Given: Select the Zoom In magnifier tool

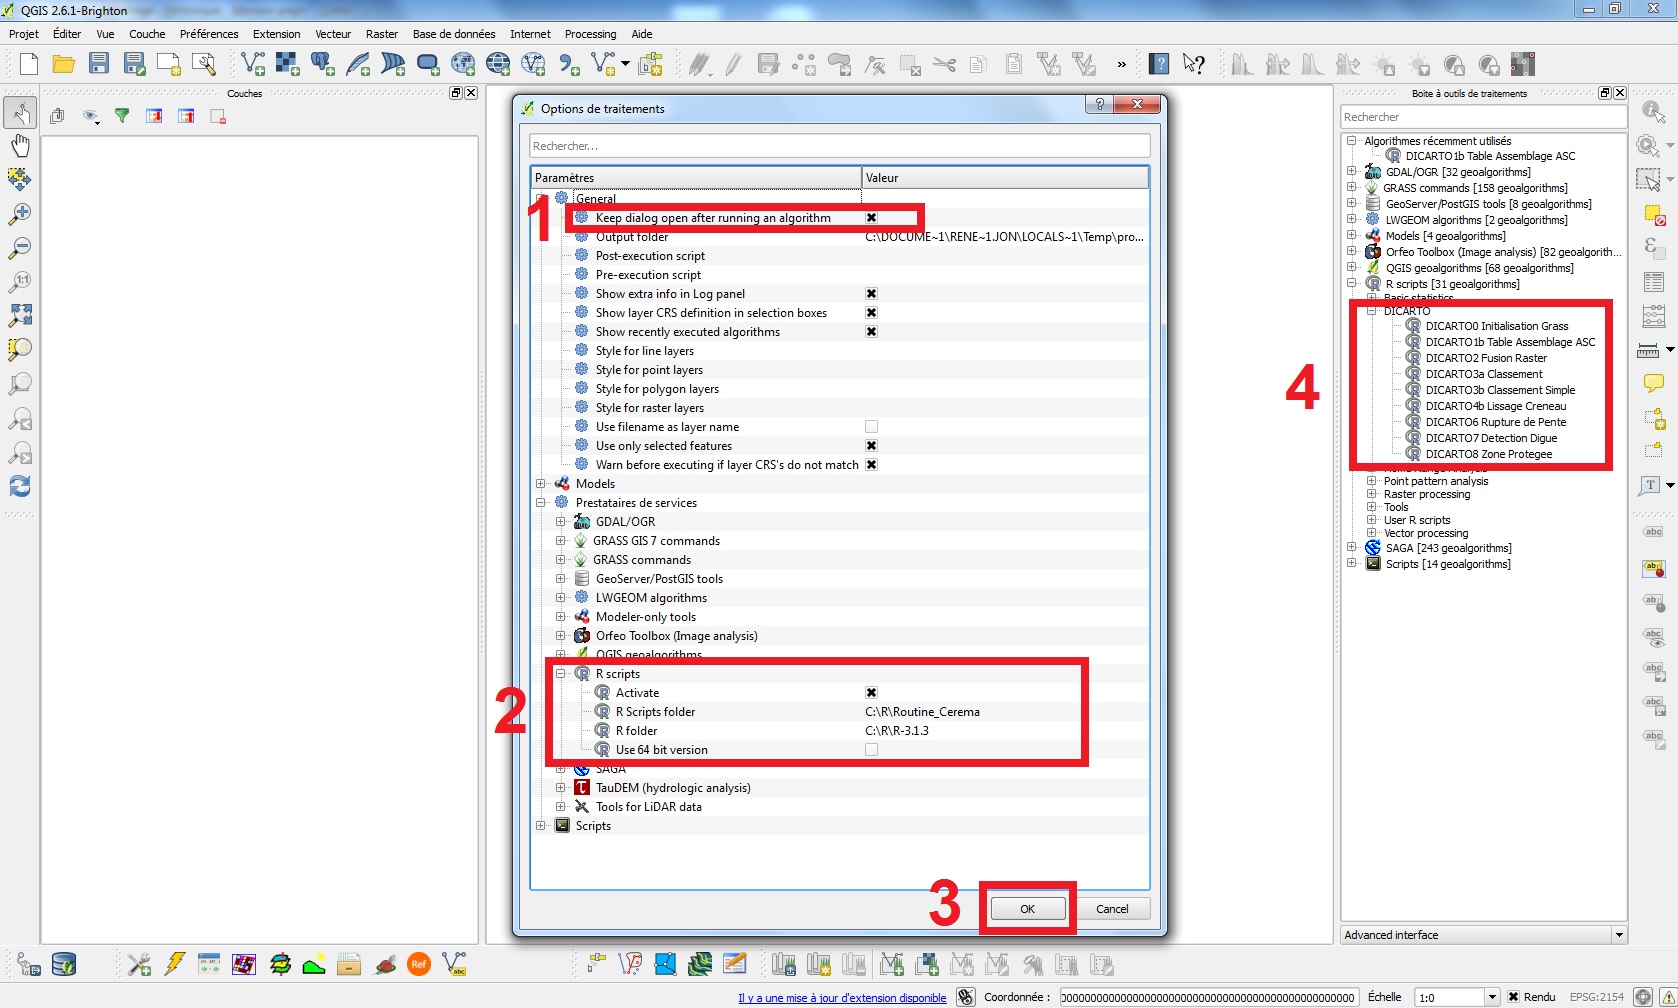Looking at the screenshot, I should pos(20,214).
